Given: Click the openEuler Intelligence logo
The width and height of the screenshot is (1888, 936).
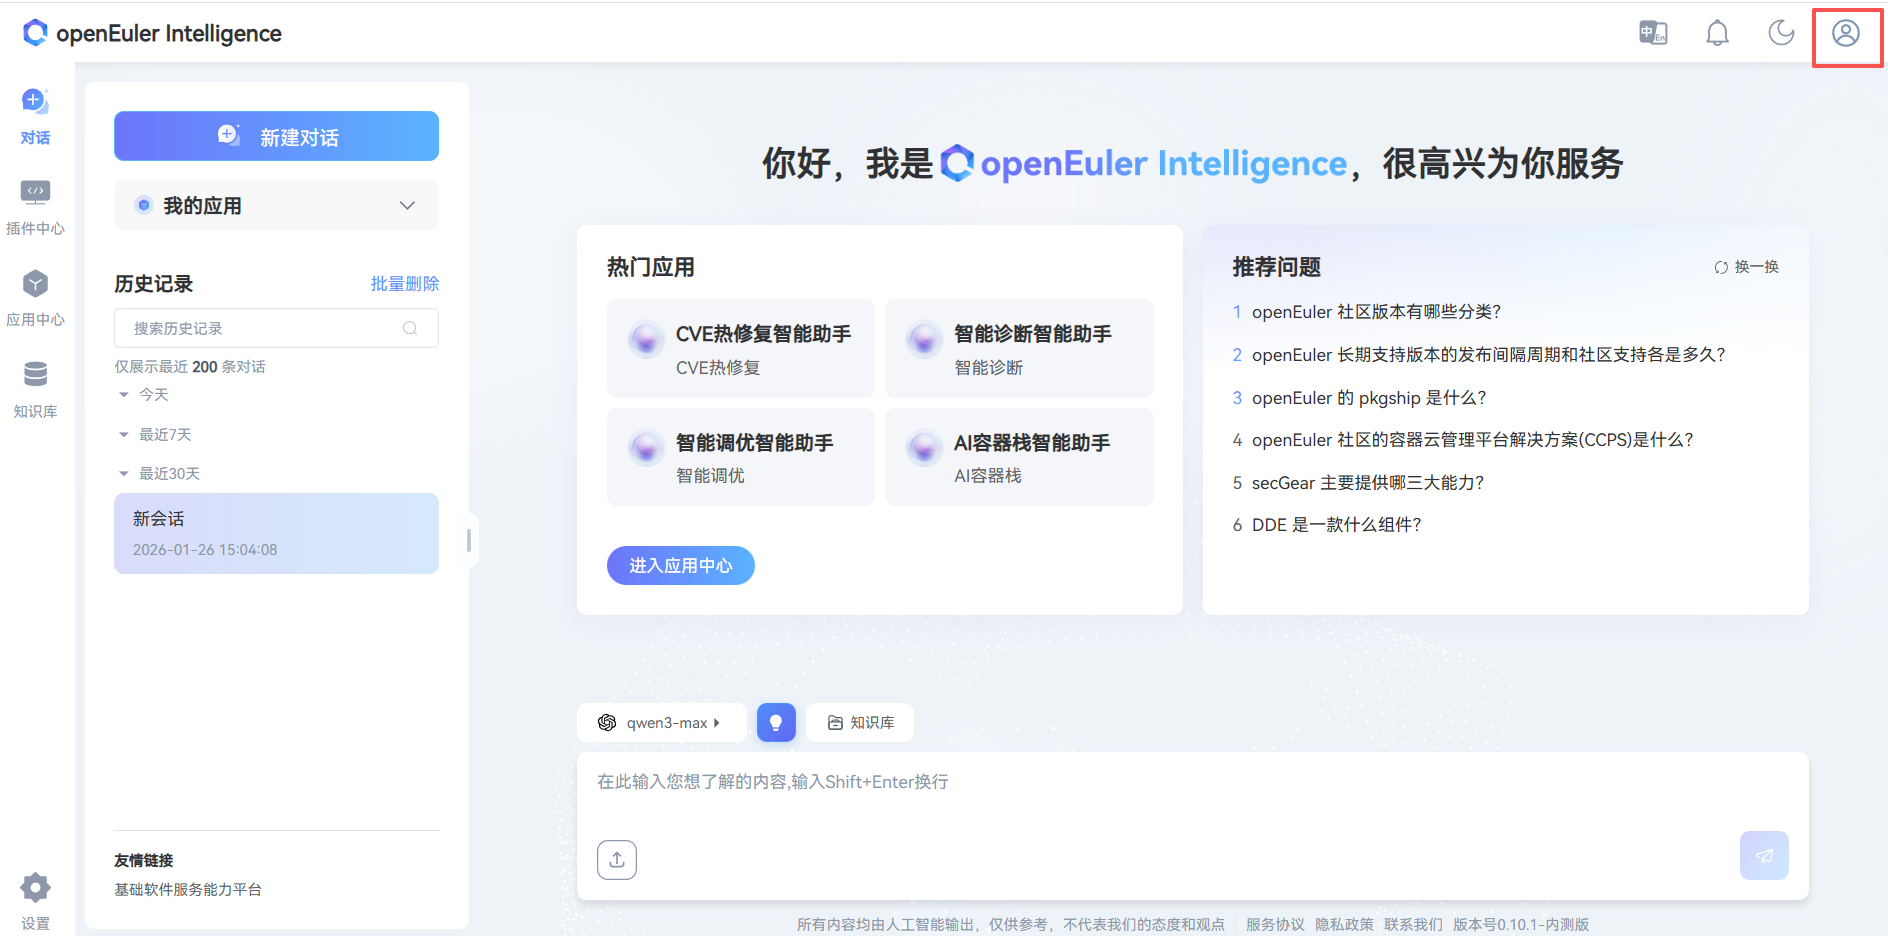Looking at the screenshot, I should pos(152,33).
